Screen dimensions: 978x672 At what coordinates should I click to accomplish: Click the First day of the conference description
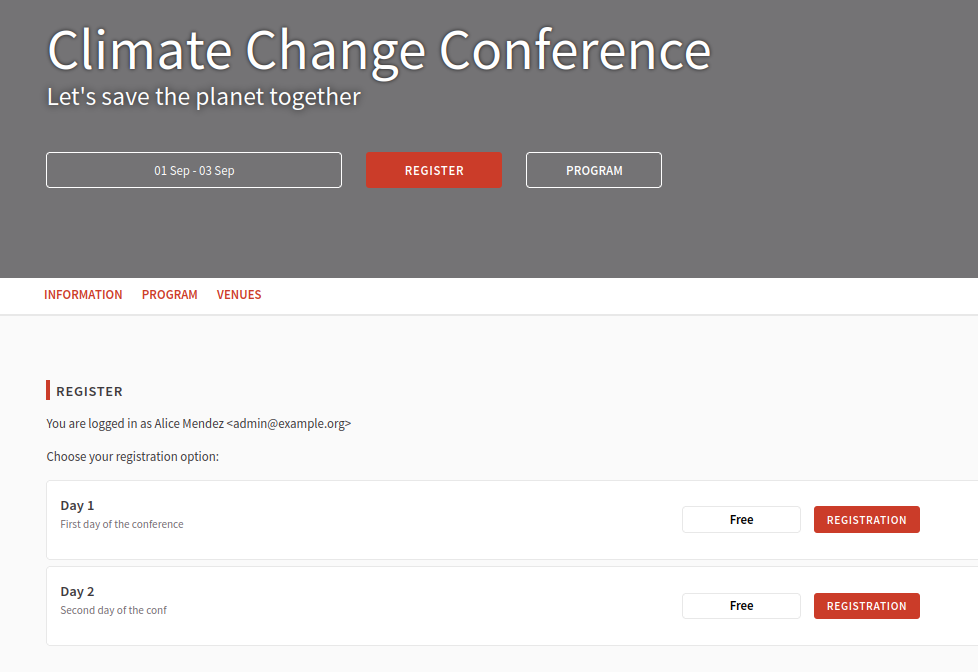click(x=122, y=524)
